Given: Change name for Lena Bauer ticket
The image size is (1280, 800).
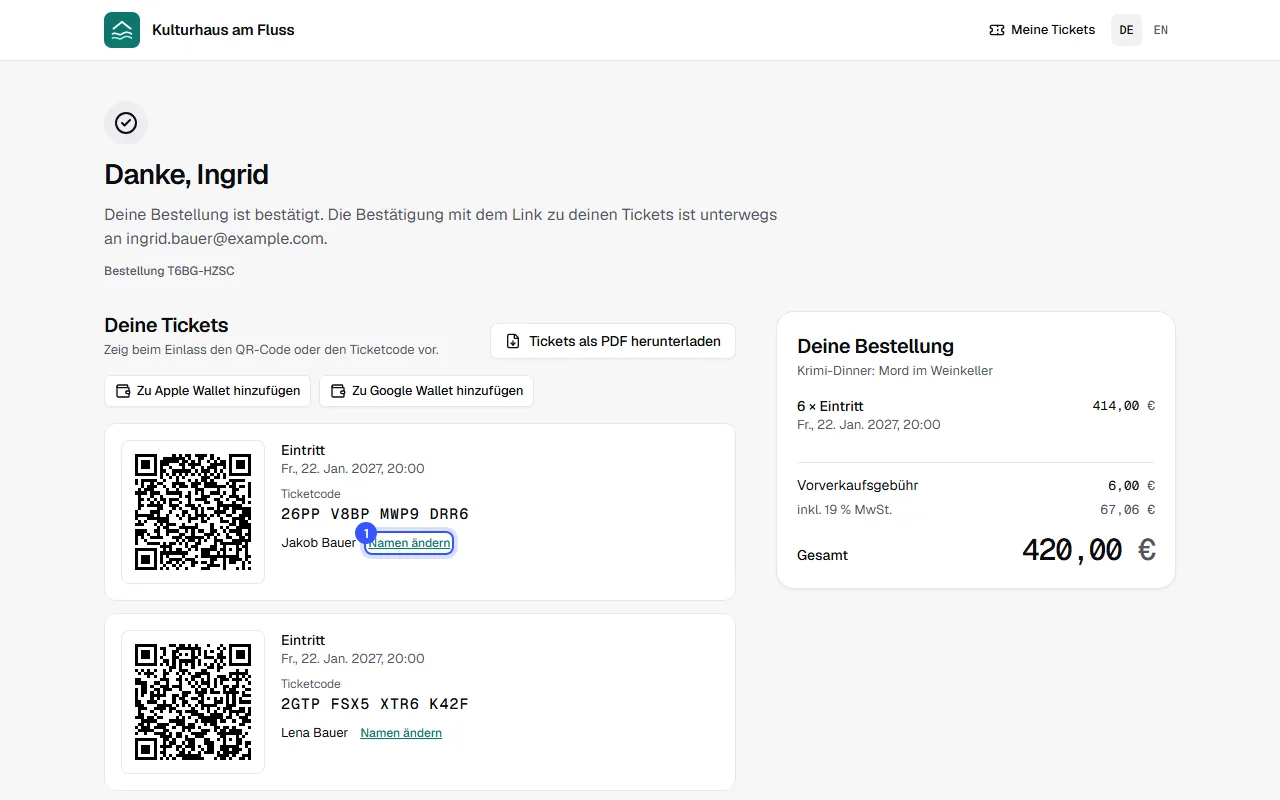Looking at the screenshot, I should [x=401, y=733].
